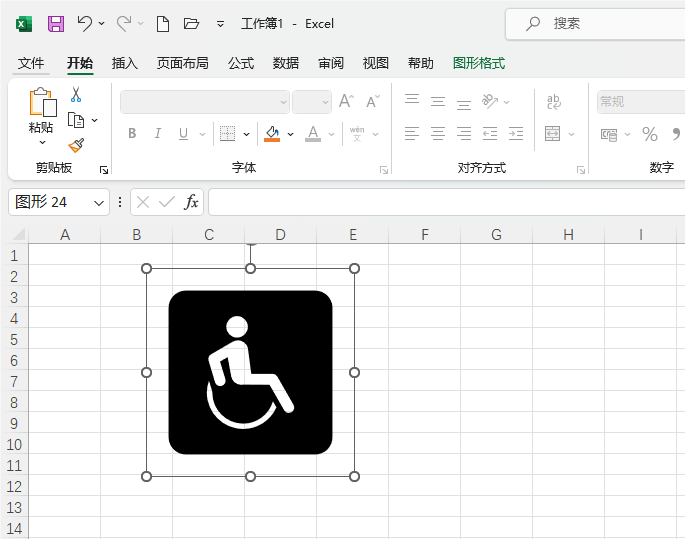The width and height of the screenshot is (685, 539).
Task: Open the undo history dropdown arrow
Action: coord(102,24)
